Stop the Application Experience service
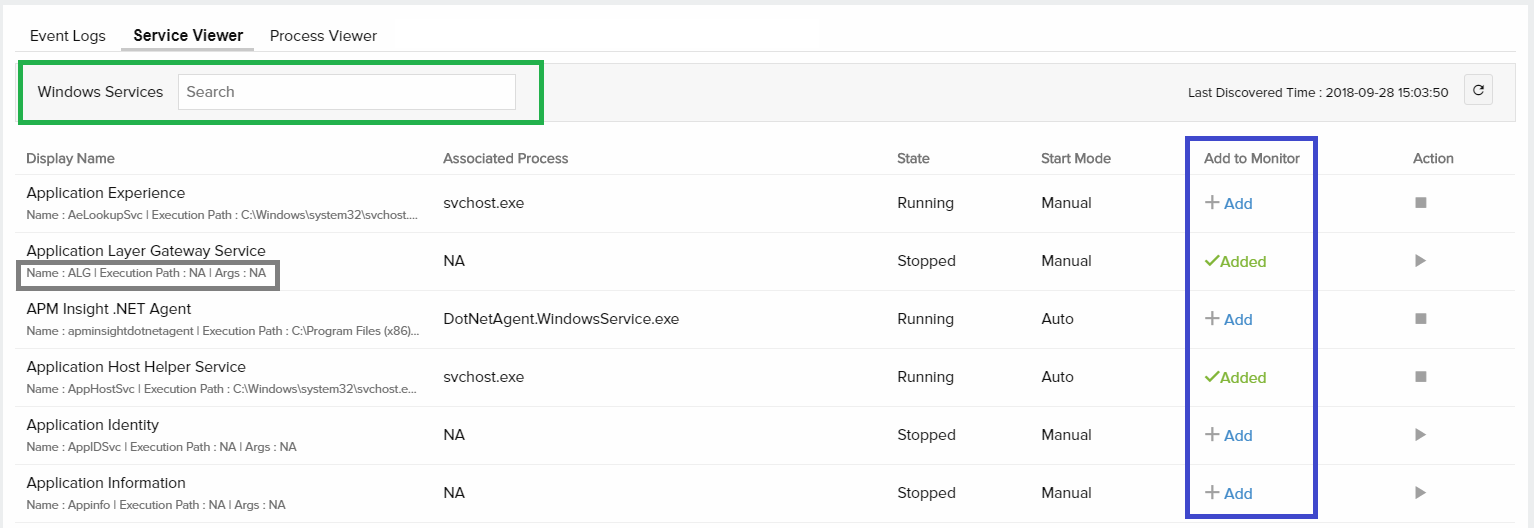Screen dimensions: 1534x528 point(1420,203)
